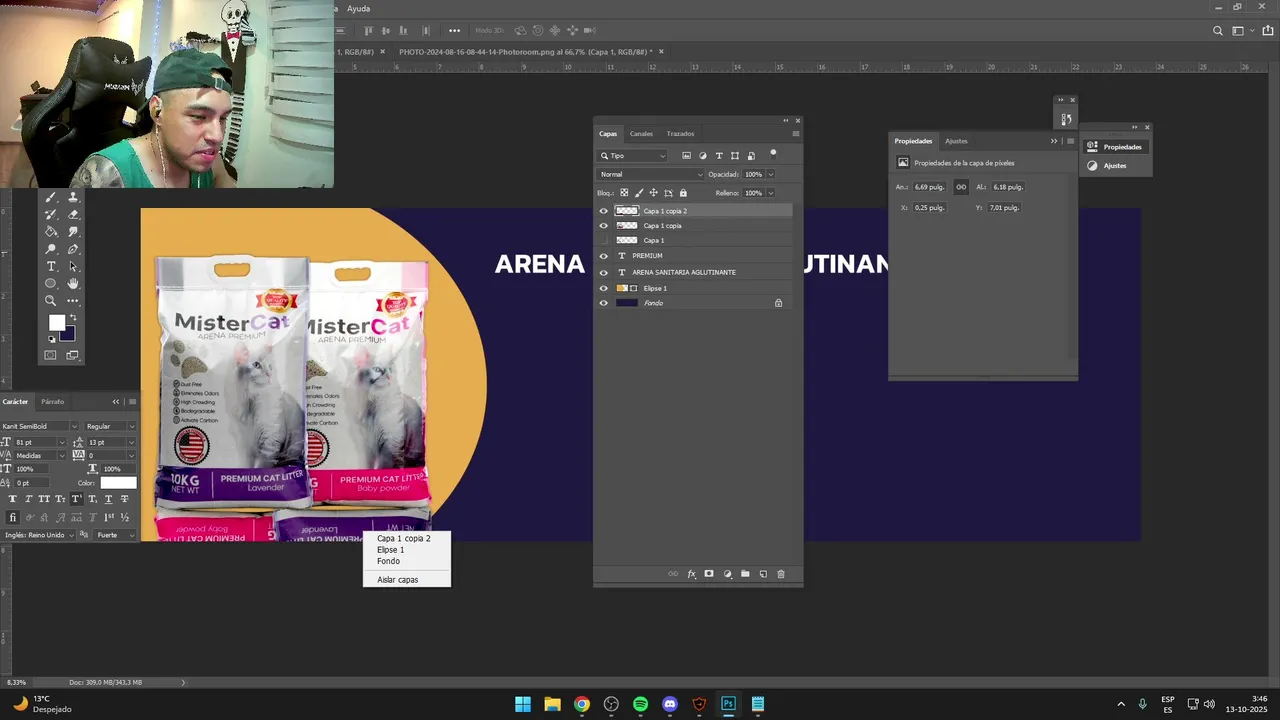Open the Fuerte anti-aliasing dropdown

pyautogui.click(x=115, y=535)
